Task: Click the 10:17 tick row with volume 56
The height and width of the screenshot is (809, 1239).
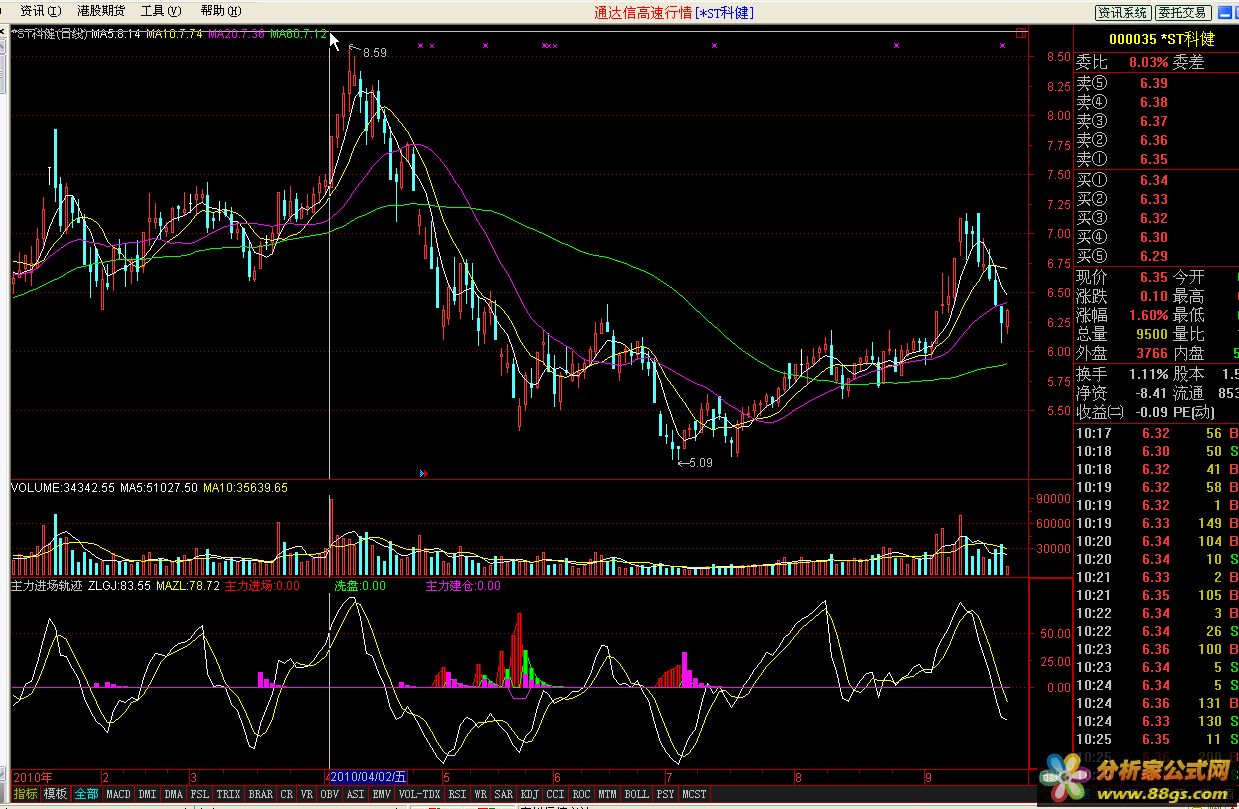Action: (1156, 433)
